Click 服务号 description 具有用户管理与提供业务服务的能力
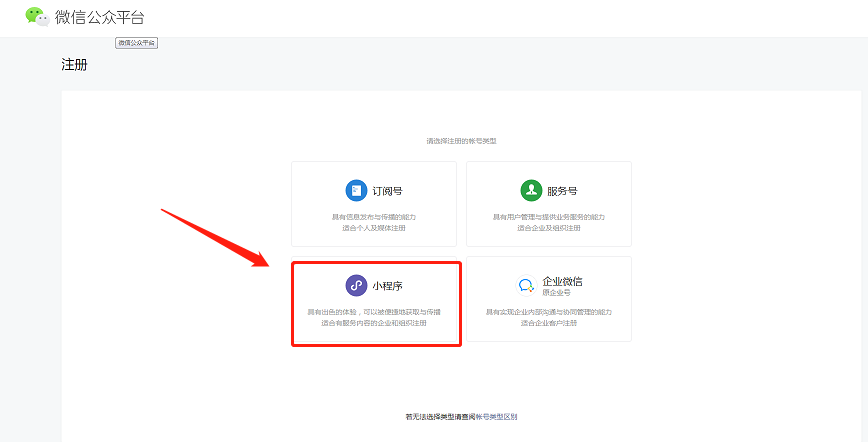 (x=549, y=217)
